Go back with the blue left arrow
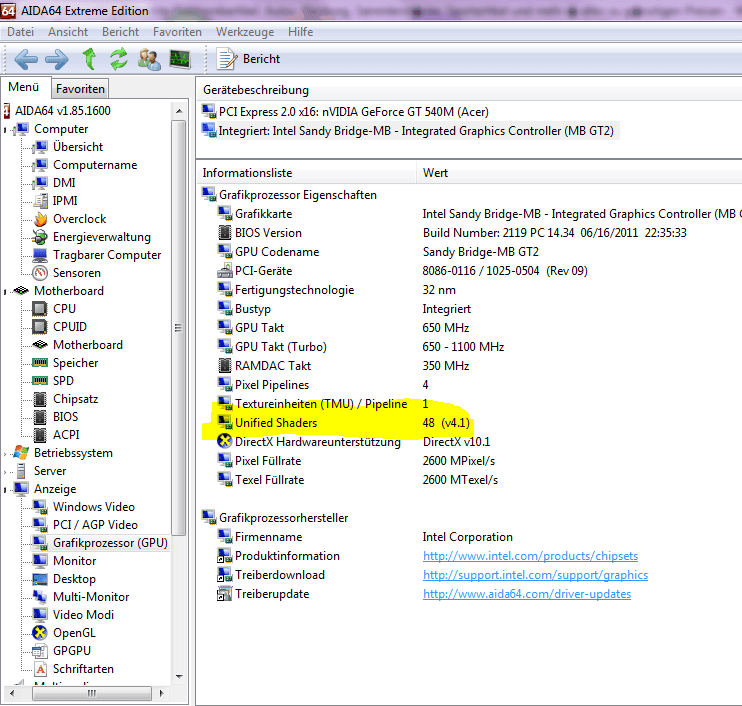 [x=26, y=59]
